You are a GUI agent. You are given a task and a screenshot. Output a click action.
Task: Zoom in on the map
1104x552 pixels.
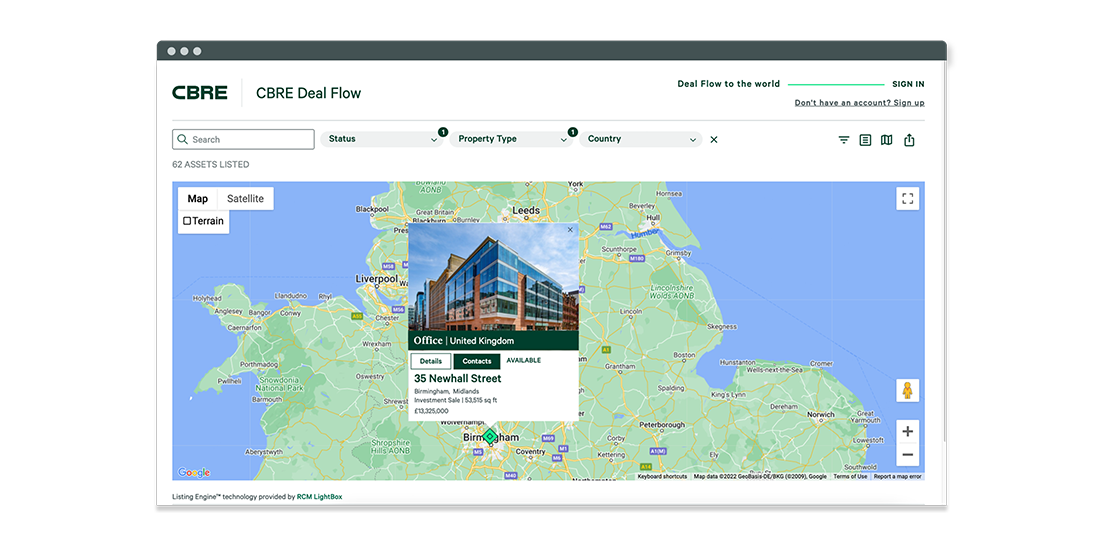pyautogui.click(x=907, y=432)
